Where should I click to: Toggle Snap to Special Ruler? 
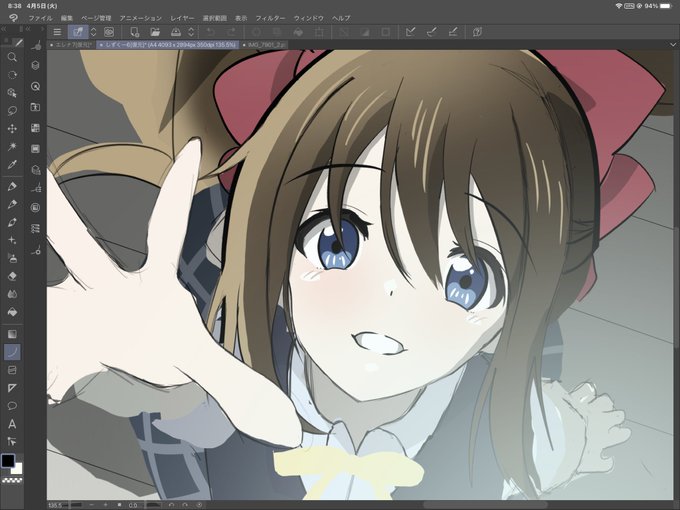click(431, 32)
